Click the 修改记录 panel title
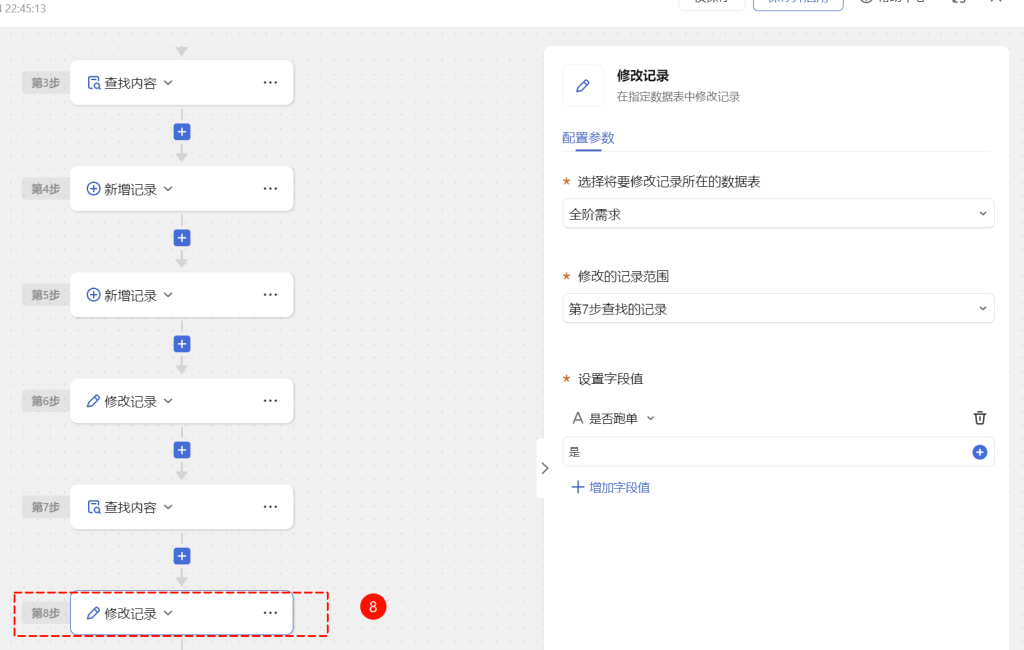Image resolution: width=1024 pixels, height=650 pixels. point(643,76)
